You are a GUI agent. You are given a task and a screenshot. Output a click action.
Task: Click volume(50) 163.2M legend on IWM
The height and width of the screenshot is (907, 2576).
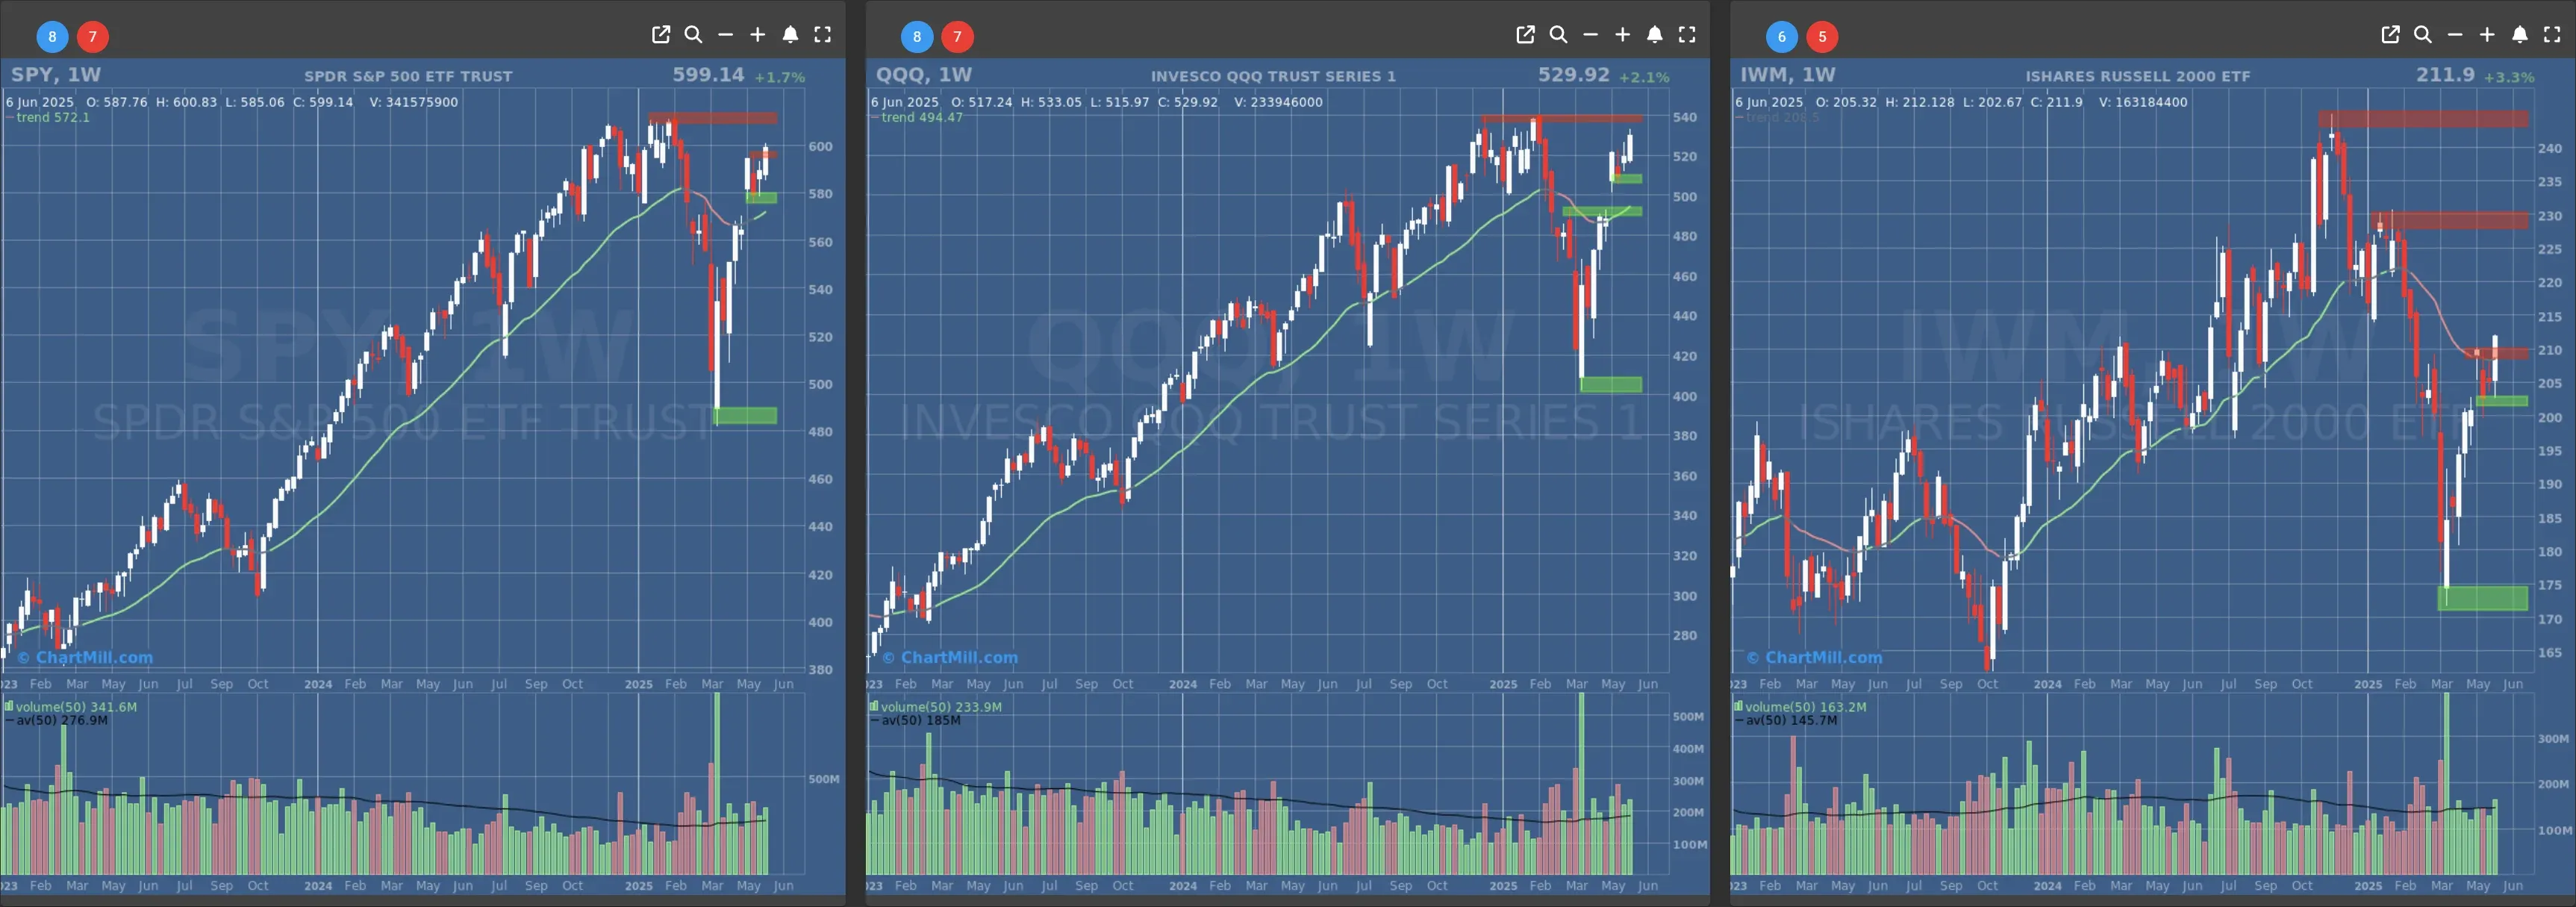pyautogui.click(x=1800, y=706)
